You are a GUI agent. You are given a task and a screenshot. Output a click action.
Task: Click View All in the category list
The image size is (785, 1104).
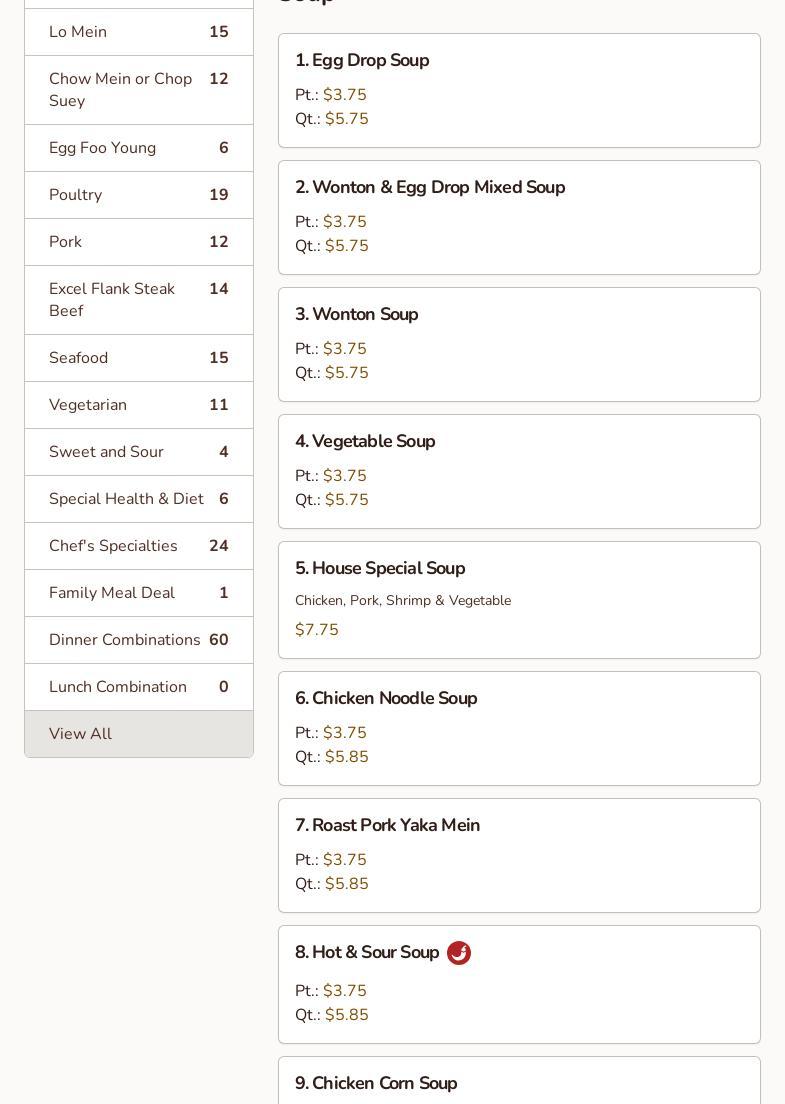[138, 734]
